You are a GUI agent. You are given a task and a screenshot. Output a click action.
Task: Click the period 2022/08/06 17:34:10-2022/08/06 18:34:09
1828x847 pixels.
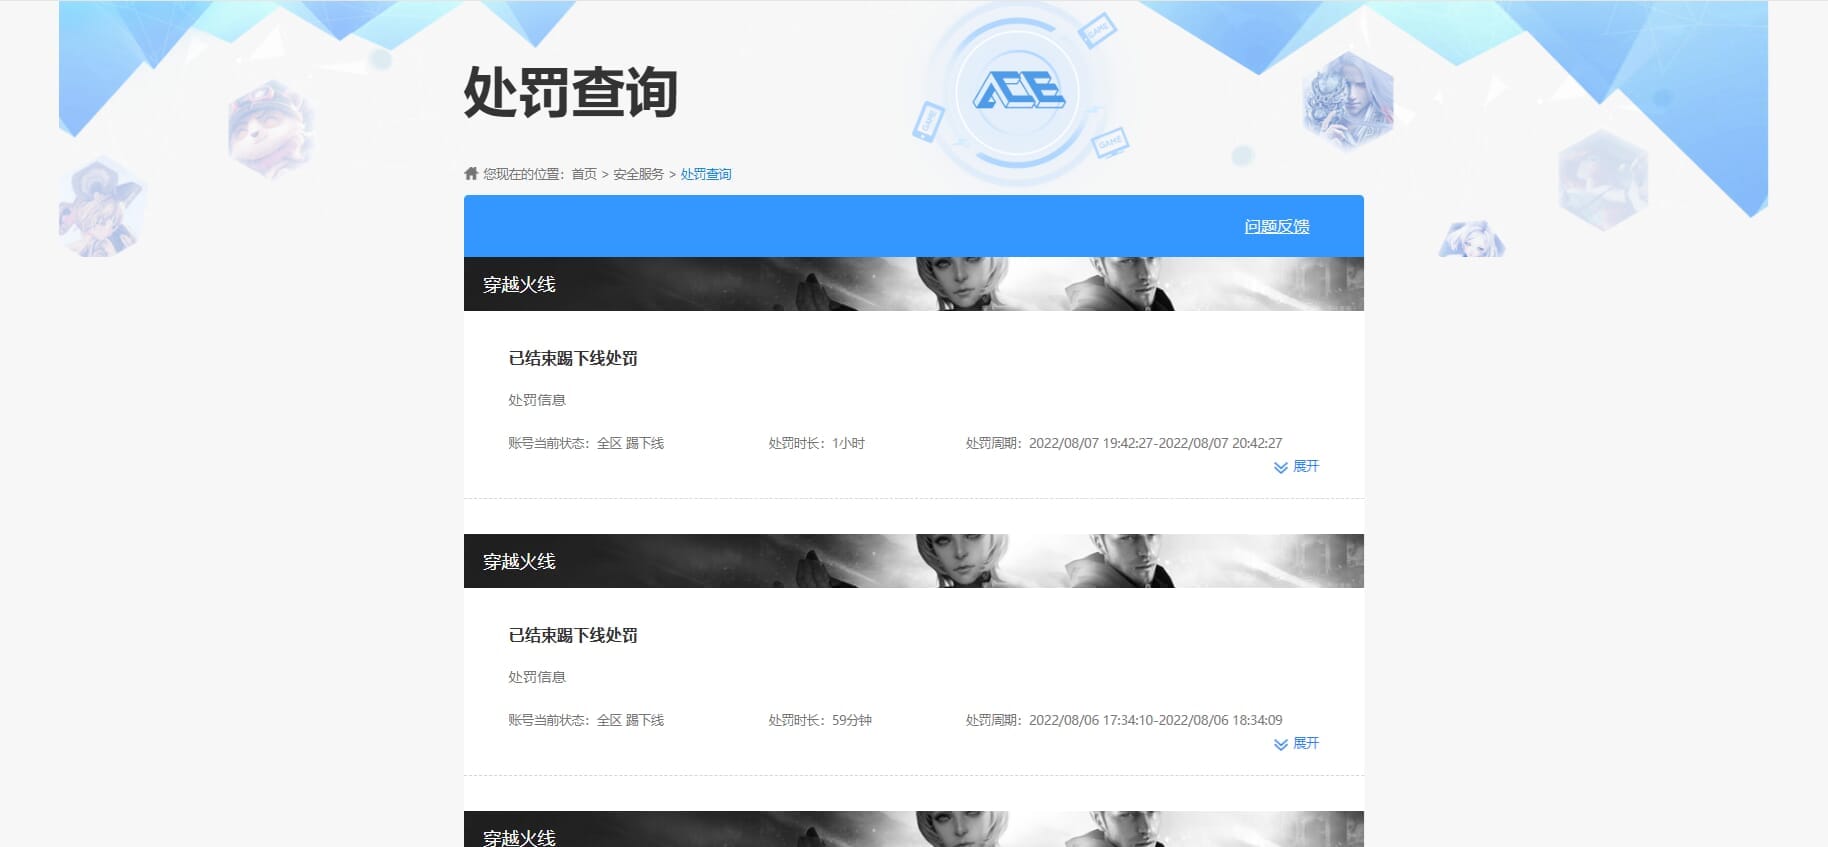1155,720
